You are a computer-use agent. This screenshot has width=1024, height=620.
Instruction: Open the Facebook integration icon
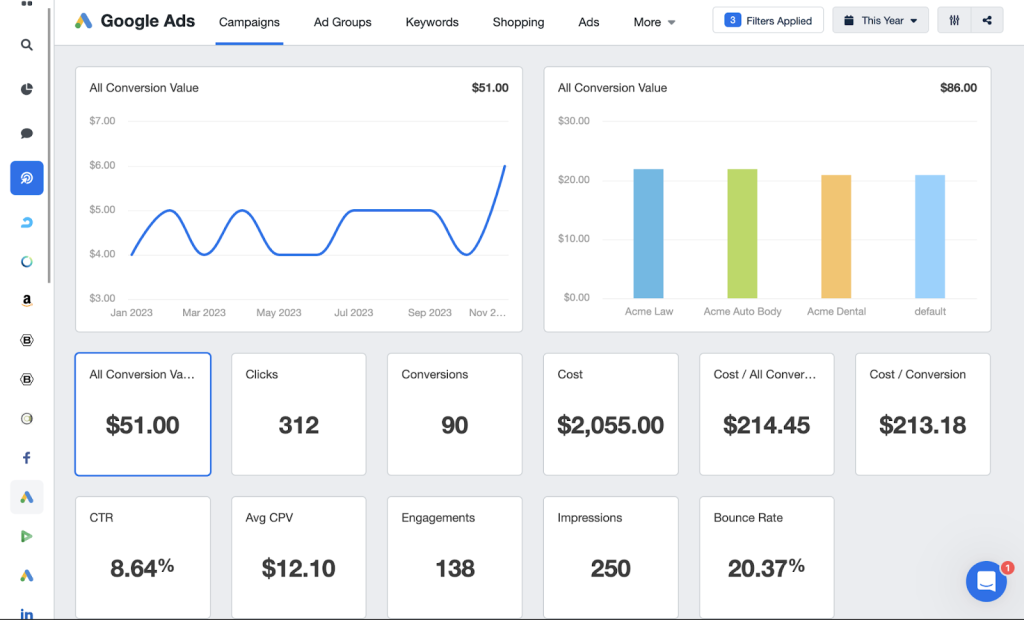coord(27,457)
